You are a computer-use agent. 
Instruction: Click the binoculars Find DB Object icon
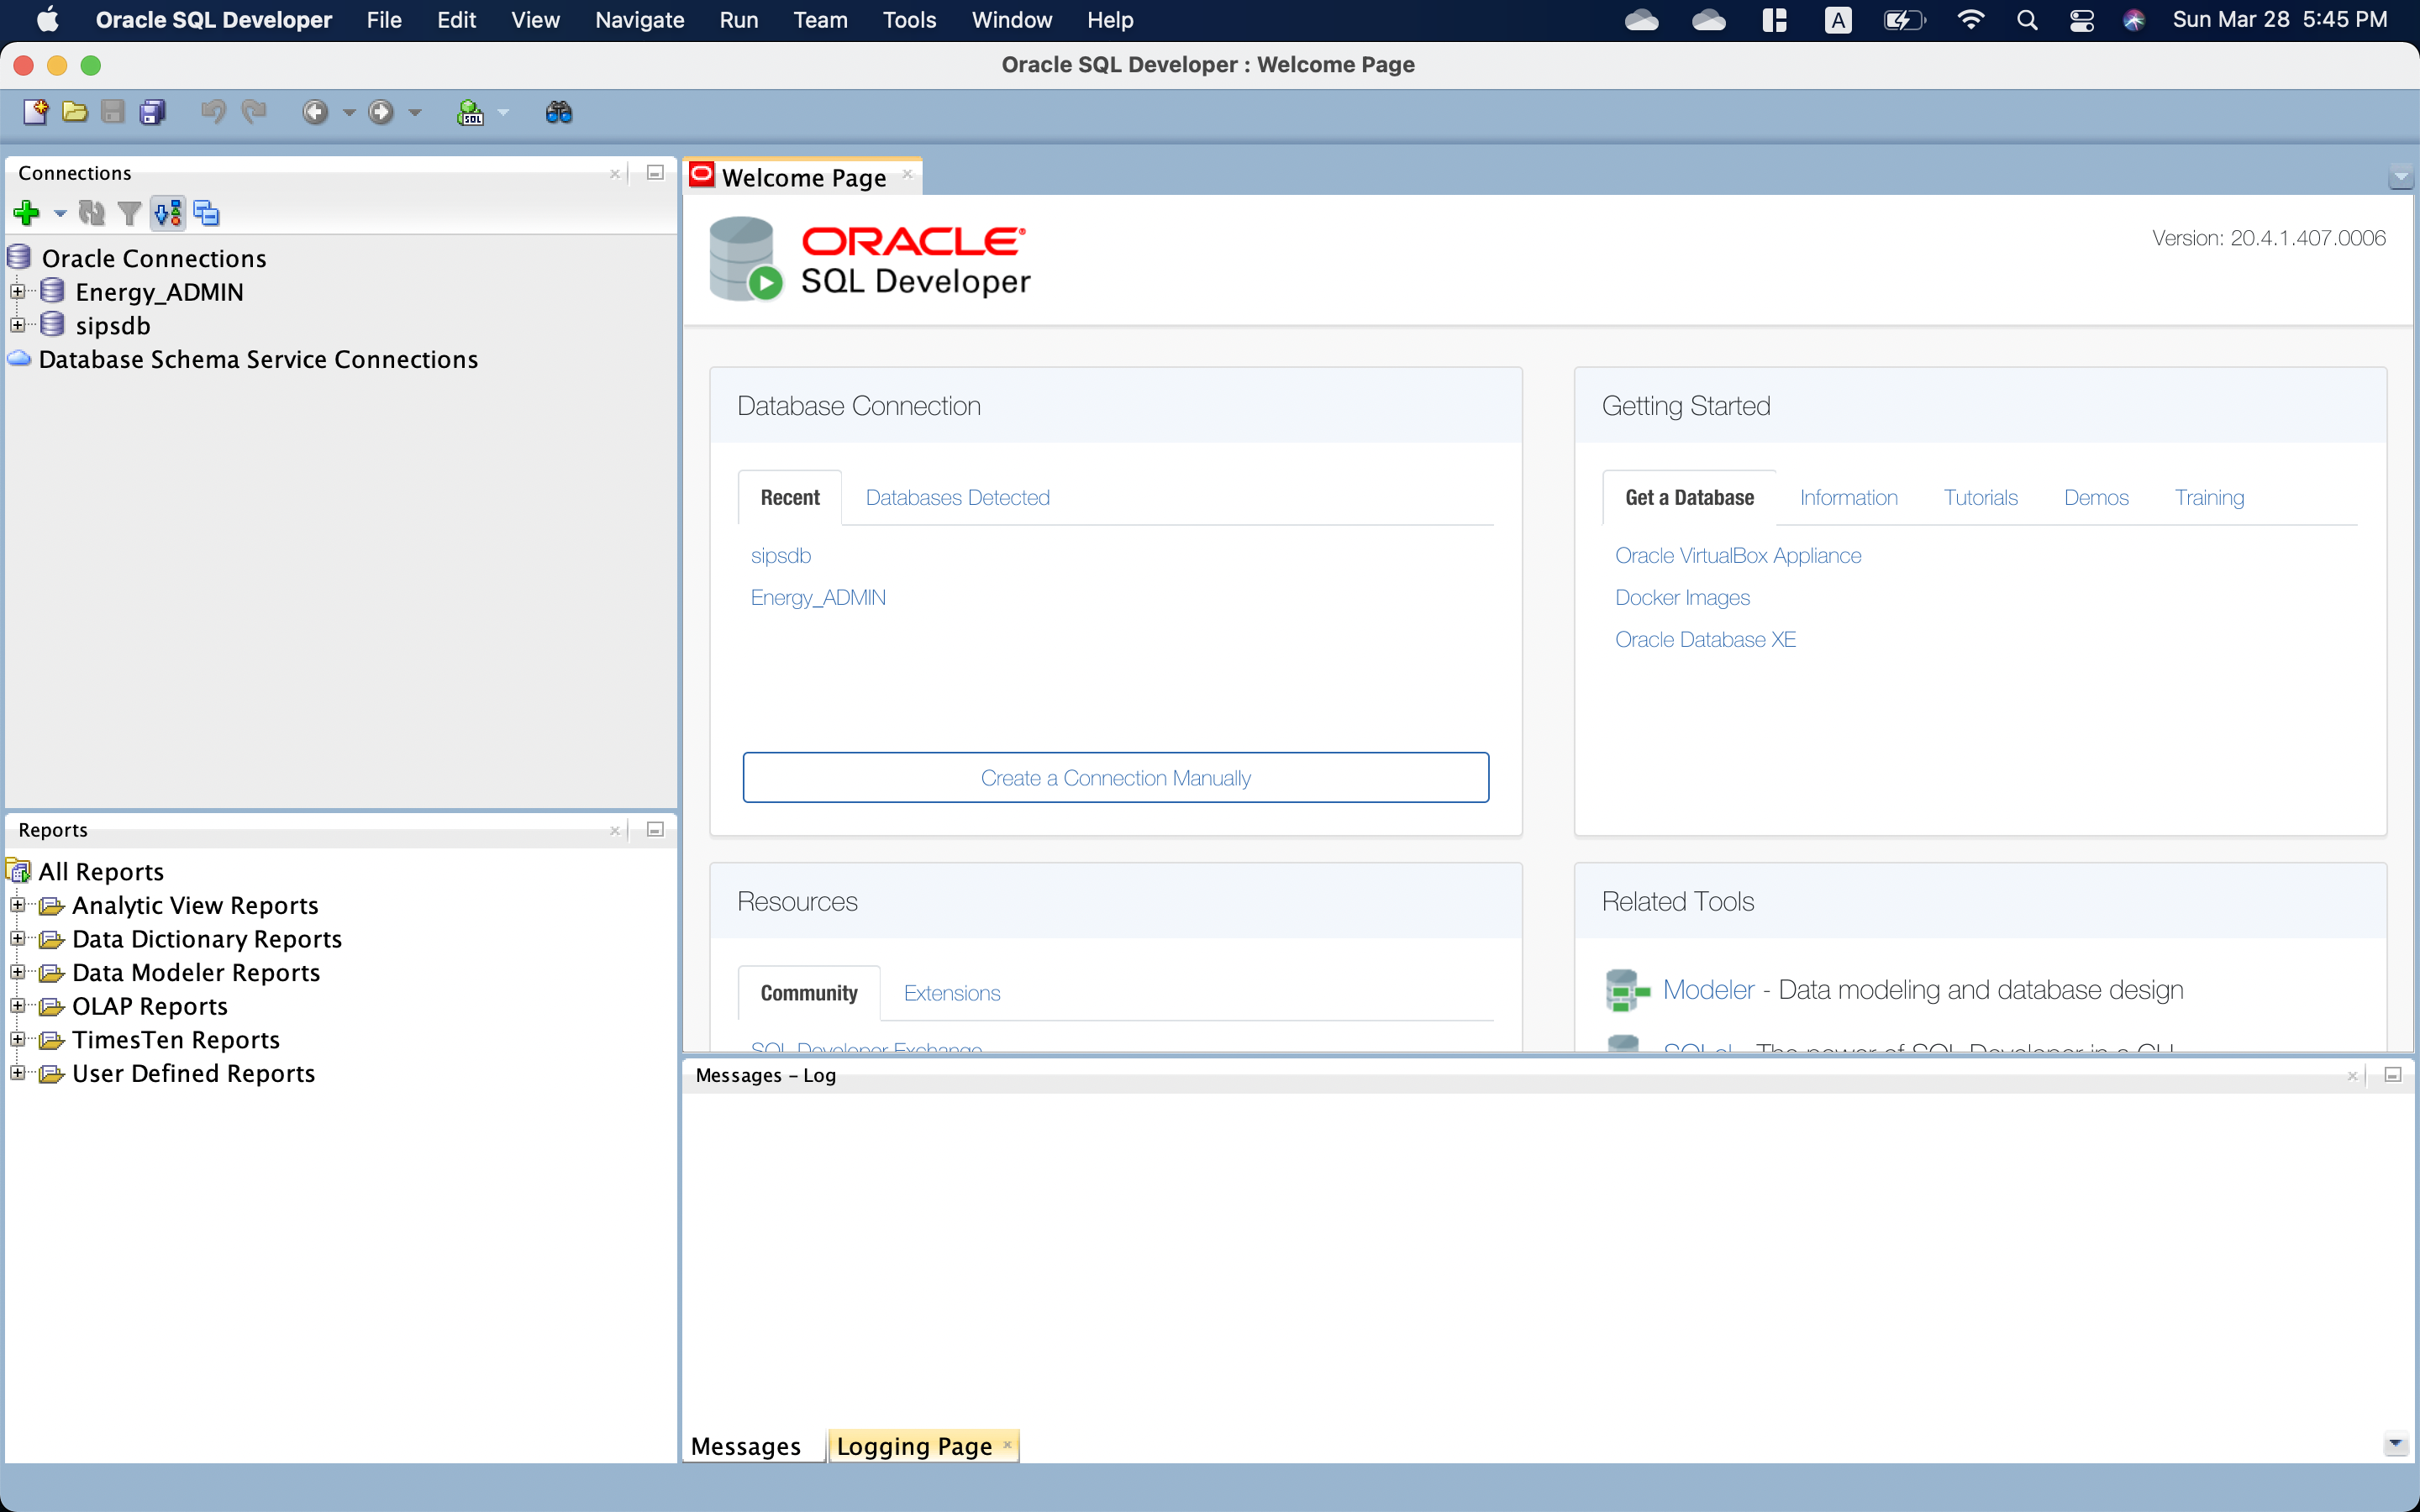point(559,112)
